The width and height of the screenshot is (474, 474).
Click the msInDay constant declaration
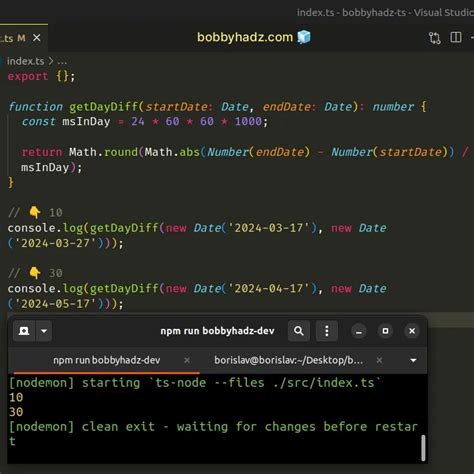(86, 121)
